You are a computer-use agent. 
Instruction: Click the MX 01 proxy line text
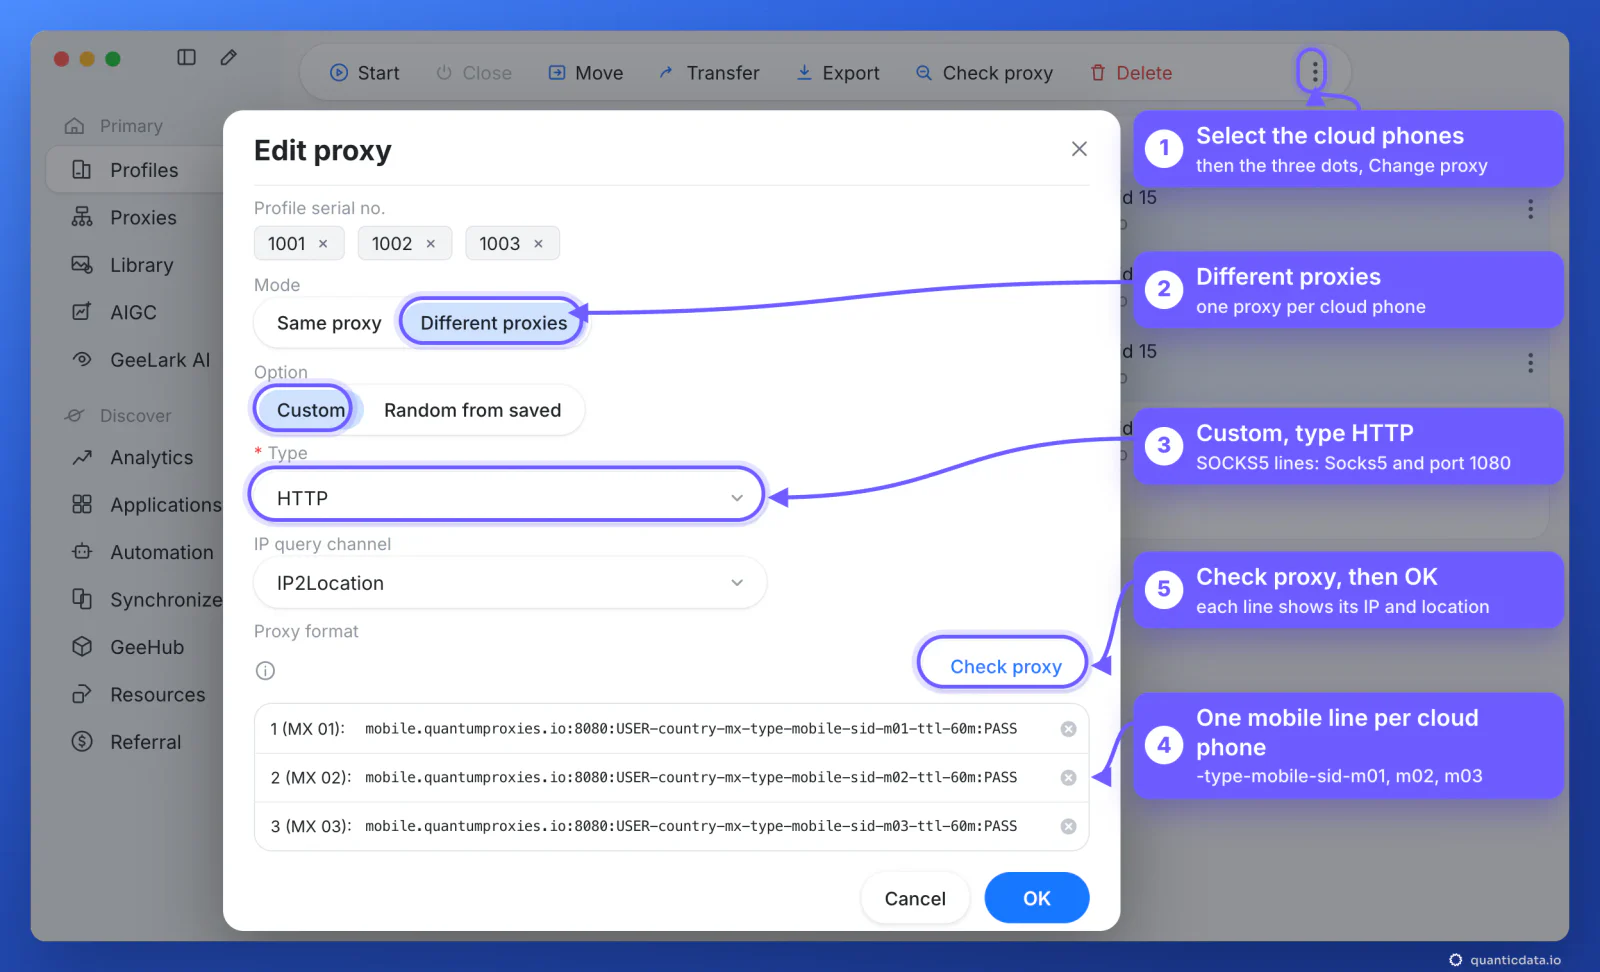pyautogui.click(x=691, y=729)
